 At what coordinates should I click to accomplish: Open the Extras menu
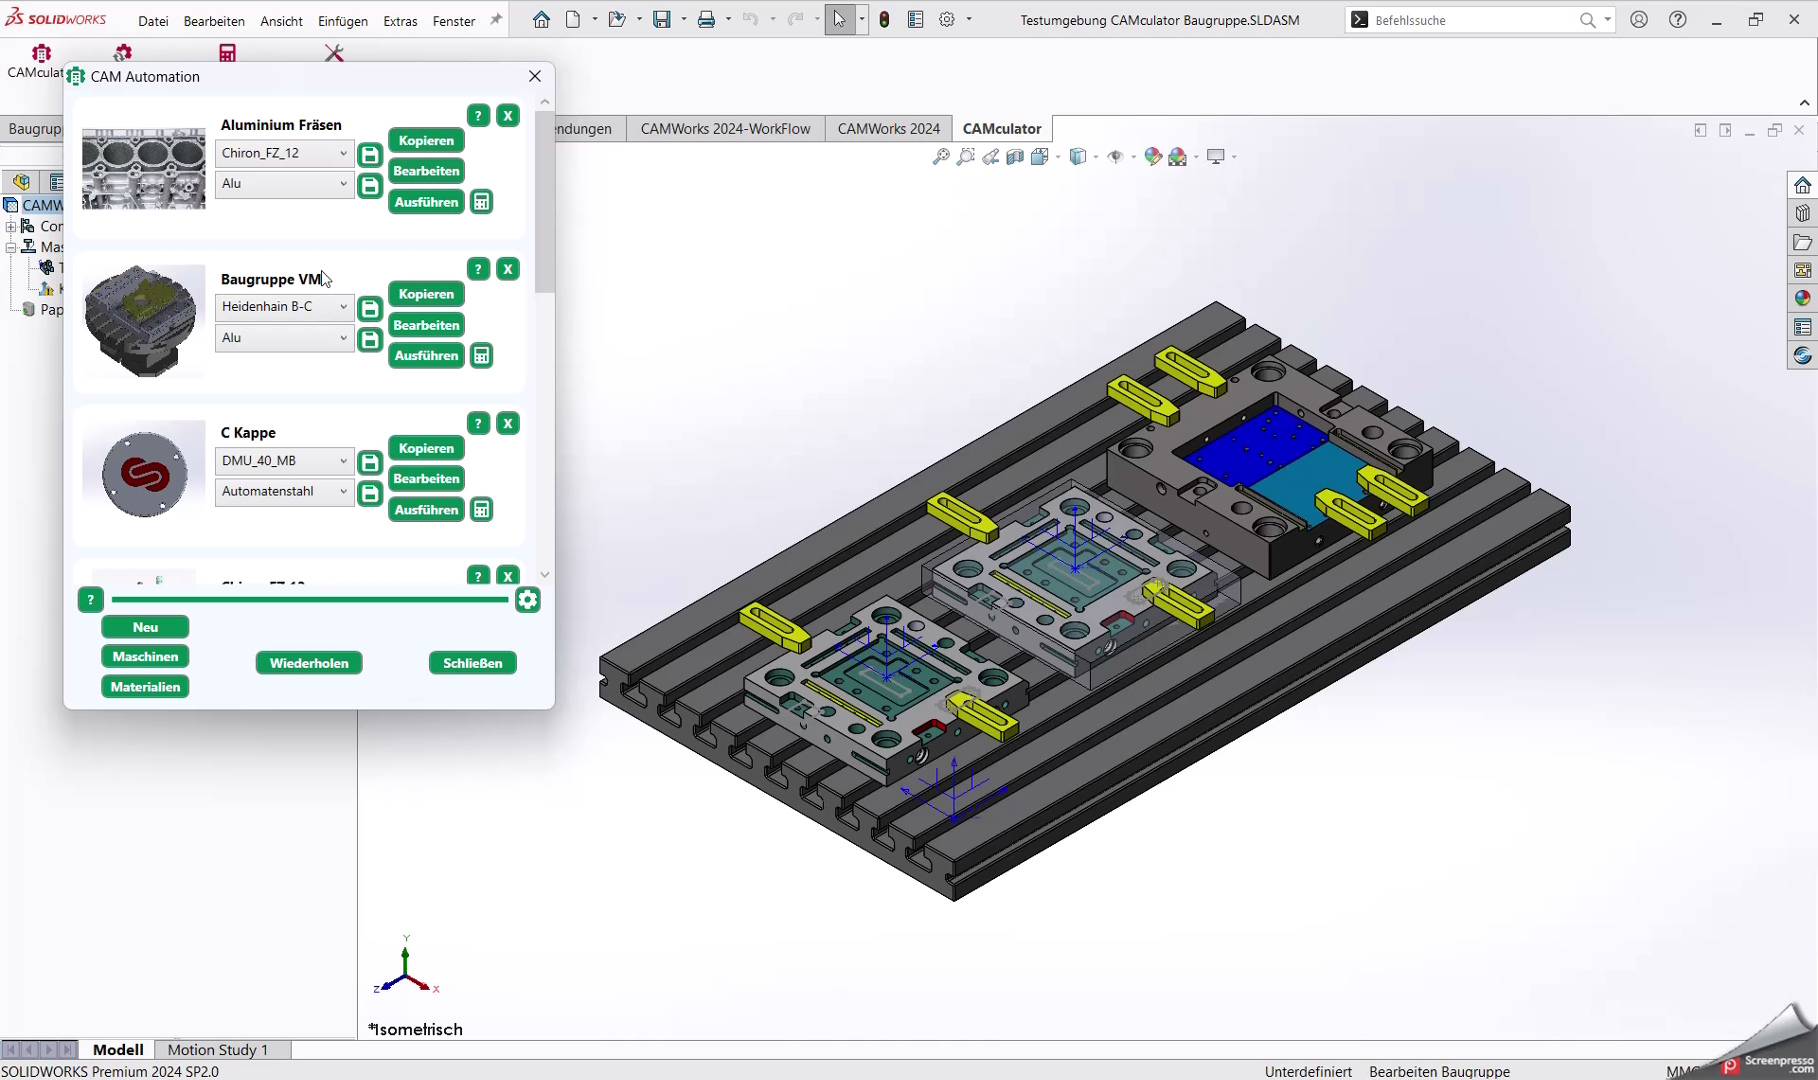click(400, 21)
